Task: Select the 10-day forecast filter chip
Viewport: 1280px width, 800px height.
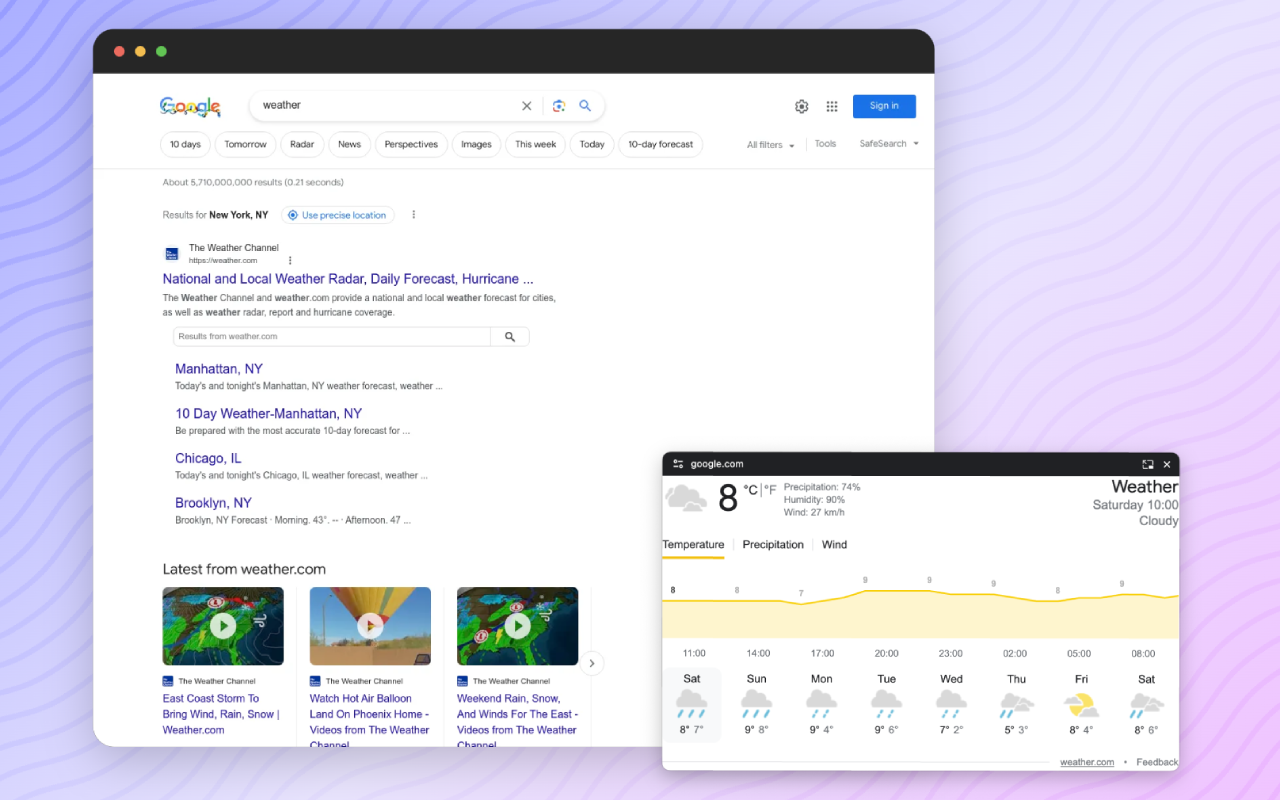Action: click(660, 145)
